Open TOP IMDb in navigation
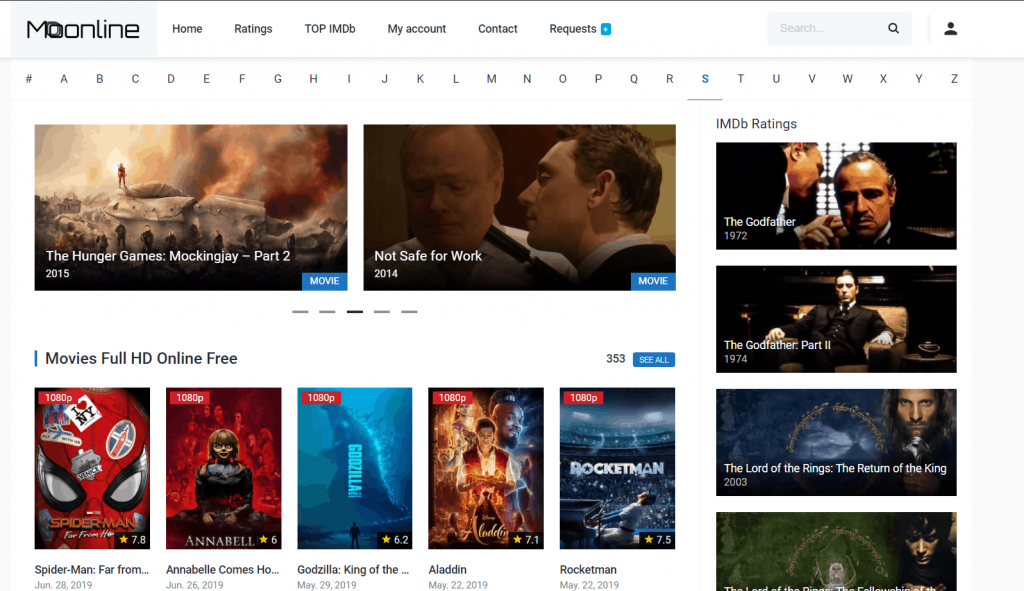 tap(330, 29)
